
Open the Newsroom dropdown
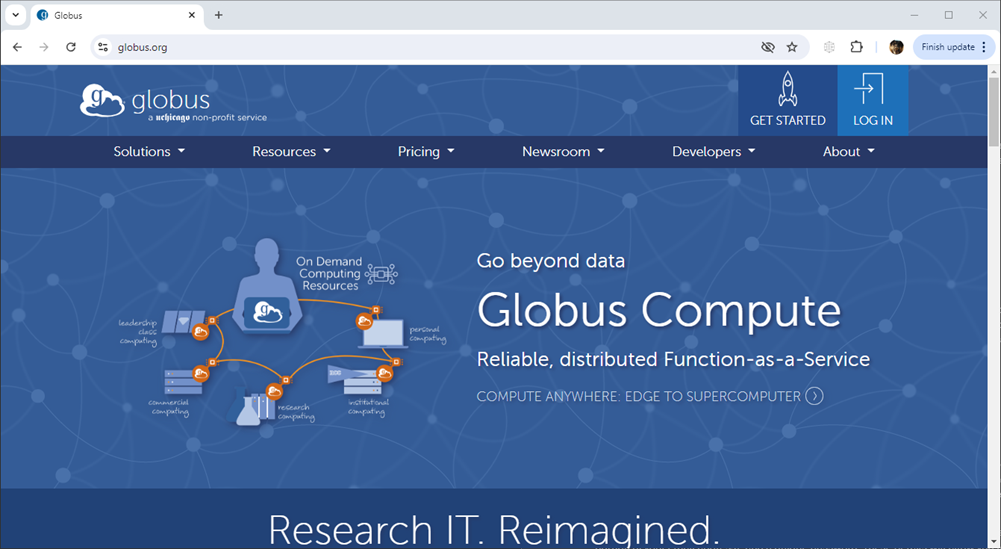pyautogui.click(x=563, y=152)
